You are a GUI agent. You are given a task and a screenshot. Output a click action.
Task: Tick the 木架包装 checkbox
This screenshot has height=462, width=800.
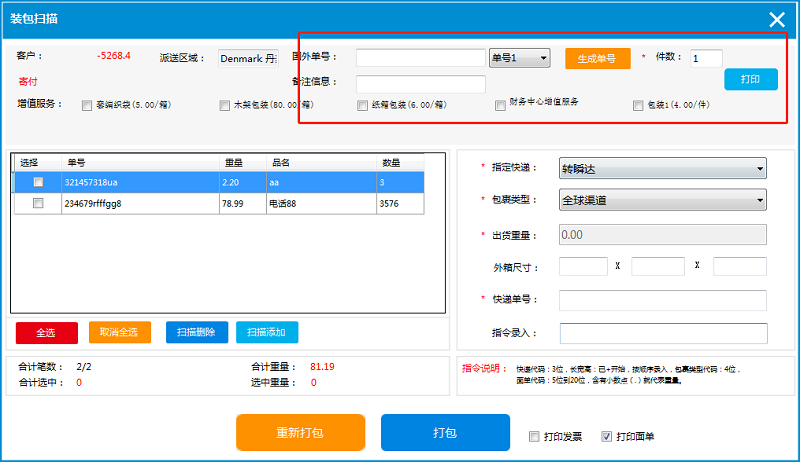225,105
